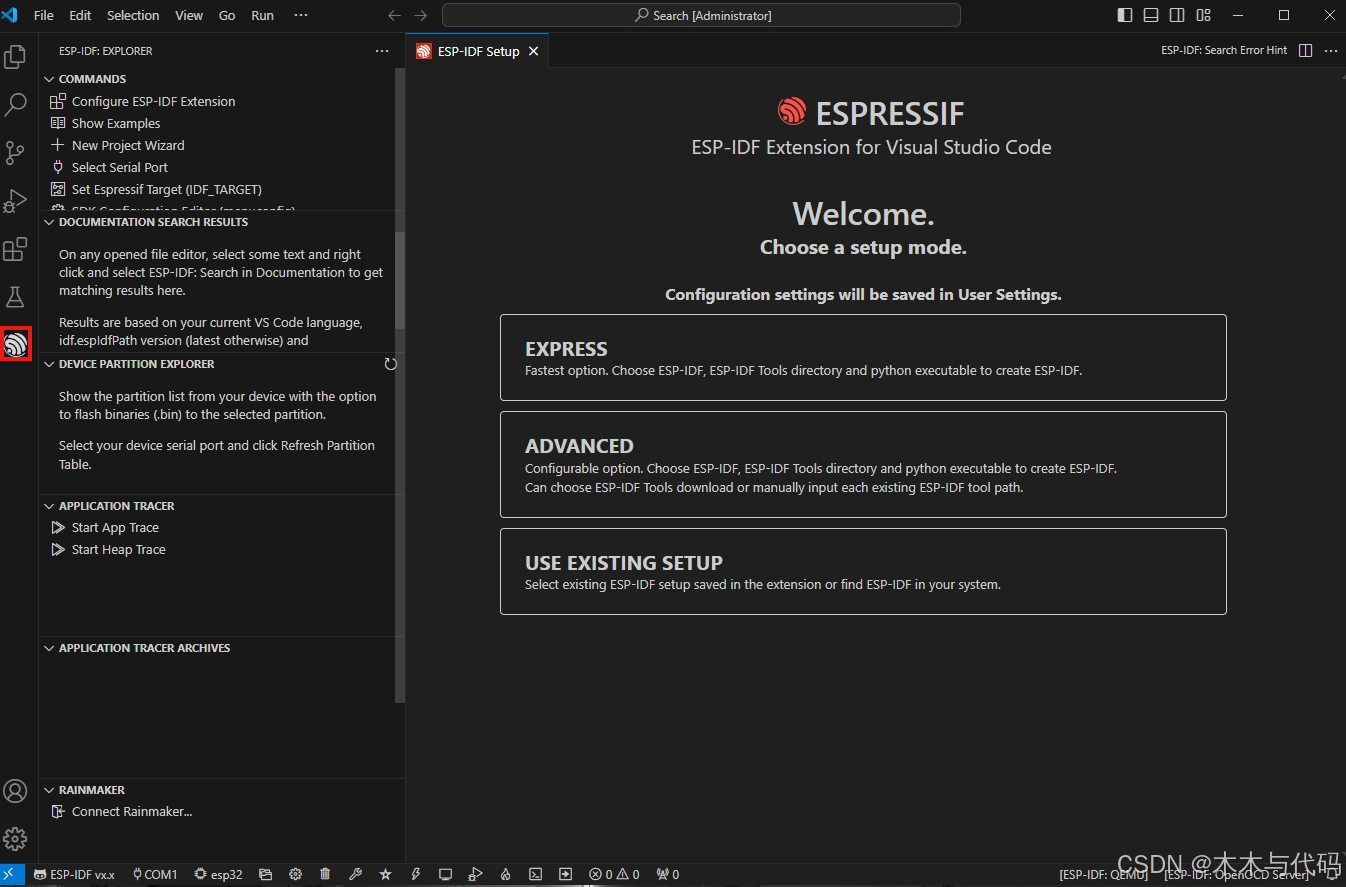Click the build project wrench icon
Image resolution: width=1346 pixels, height=887 pixels.
coord(355,874)
